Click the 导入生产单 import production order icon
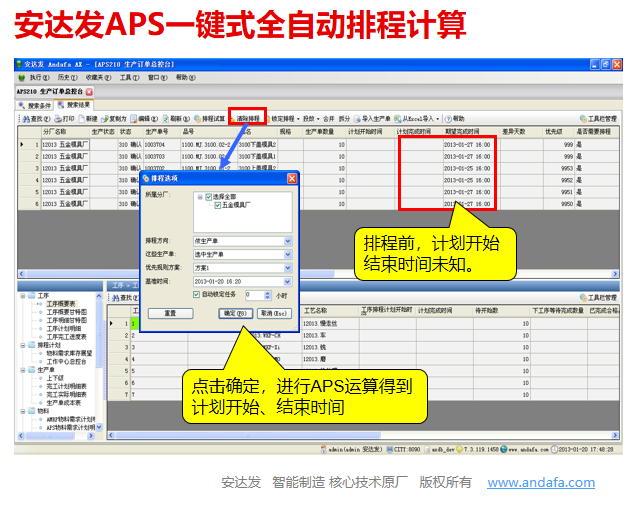The image size is (635, 508). (357, 119)
